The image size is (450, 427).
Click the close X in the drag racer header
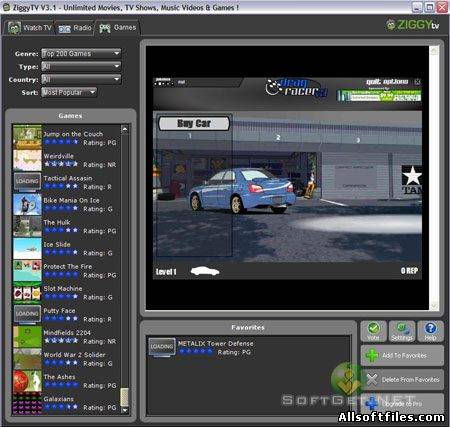(417, 81)
